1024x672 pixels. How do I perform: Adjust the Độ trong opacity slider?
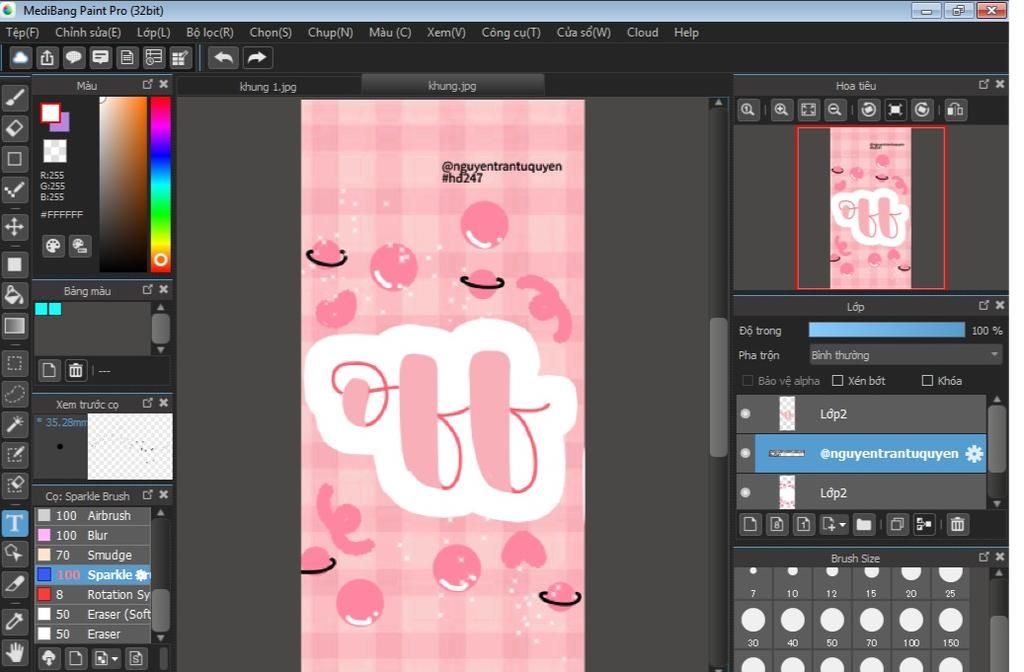click(x=886, y=330)
